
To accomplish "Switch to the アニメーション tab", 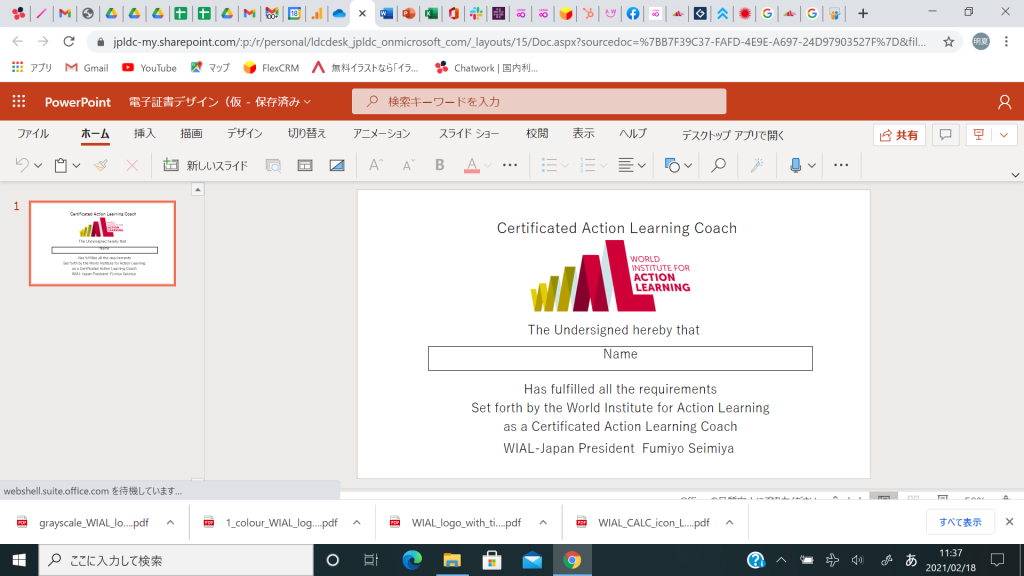I will coord(381,134).
